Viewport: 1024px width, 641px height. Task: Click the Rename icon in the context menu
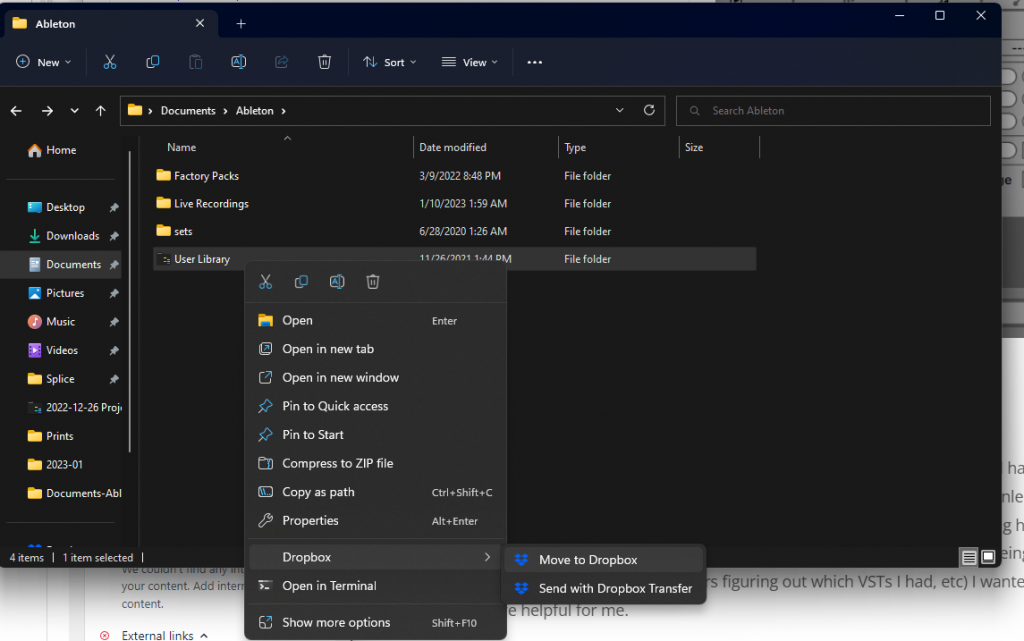pos(337,282)
